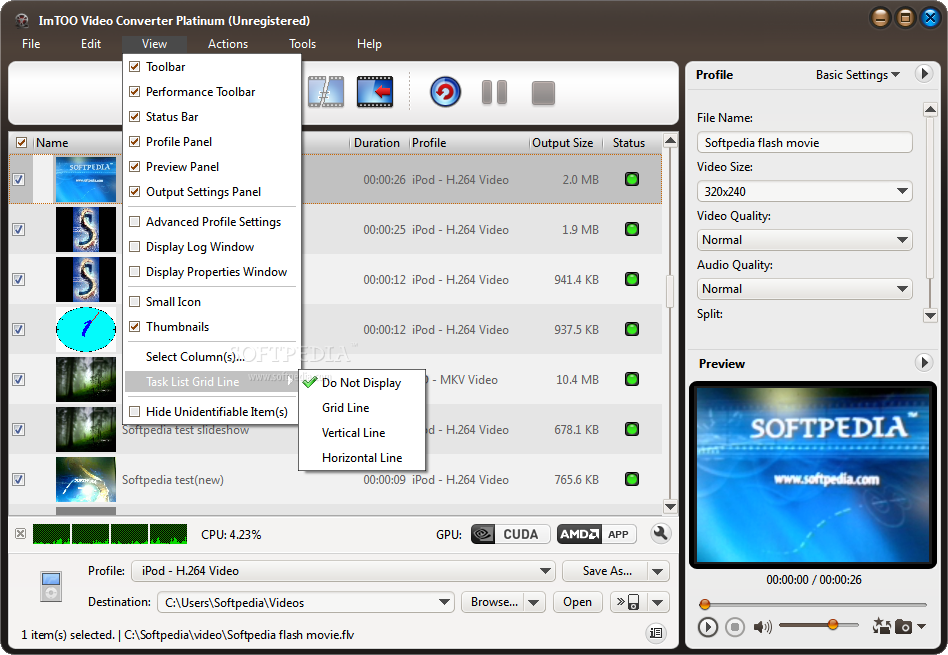Enable Advanced Profile Settings
The image size is (948, 655).
tap(212, 221)
